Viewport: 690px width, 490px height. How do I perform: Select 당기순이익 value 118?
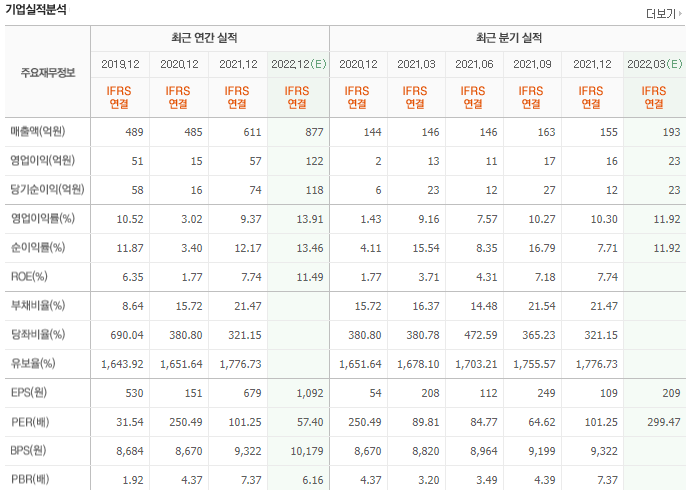coord(314,190)
